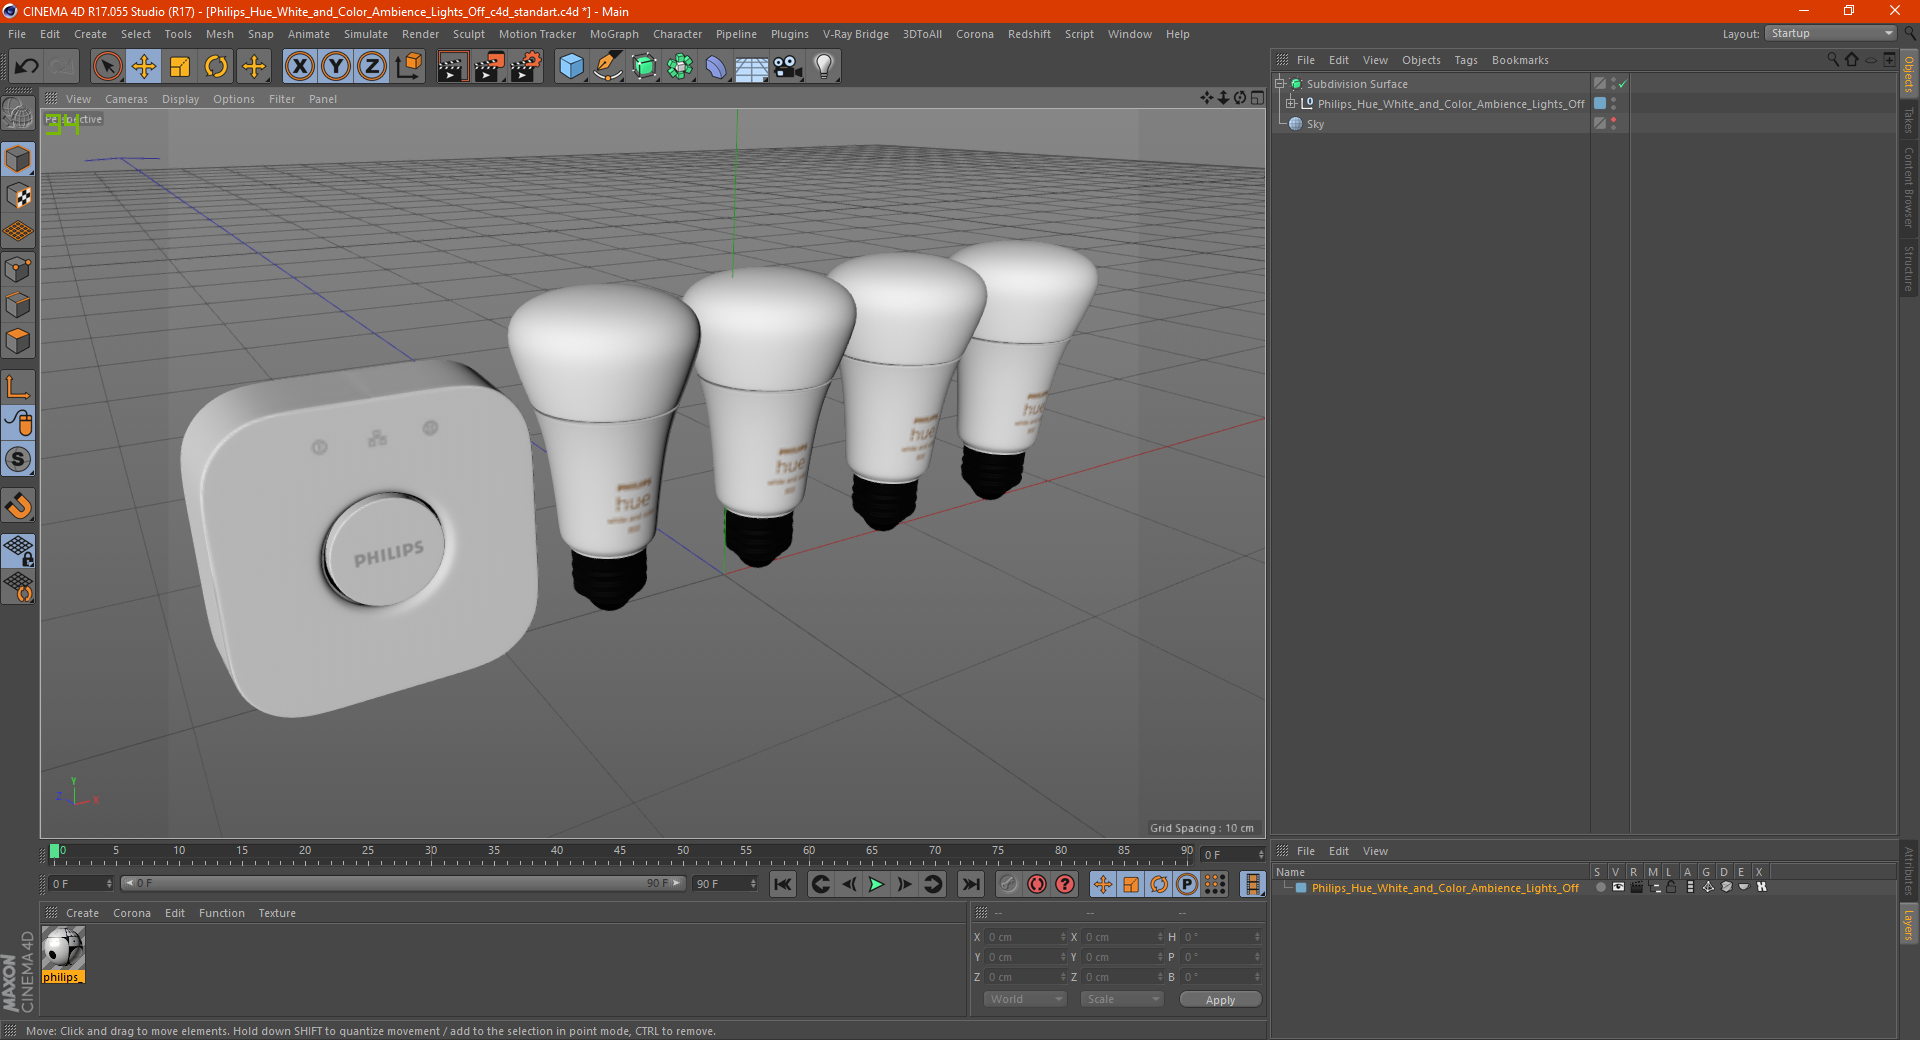The image size is (1920, 1040).
Task: Go to end of animation
Action: (x=970, y=884)
